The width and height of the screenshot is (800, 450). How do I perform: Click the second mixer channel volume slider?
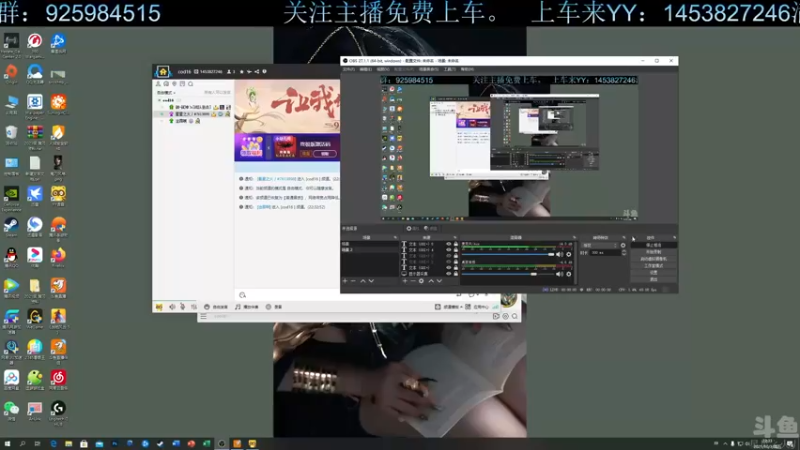[x=508, y=274]
